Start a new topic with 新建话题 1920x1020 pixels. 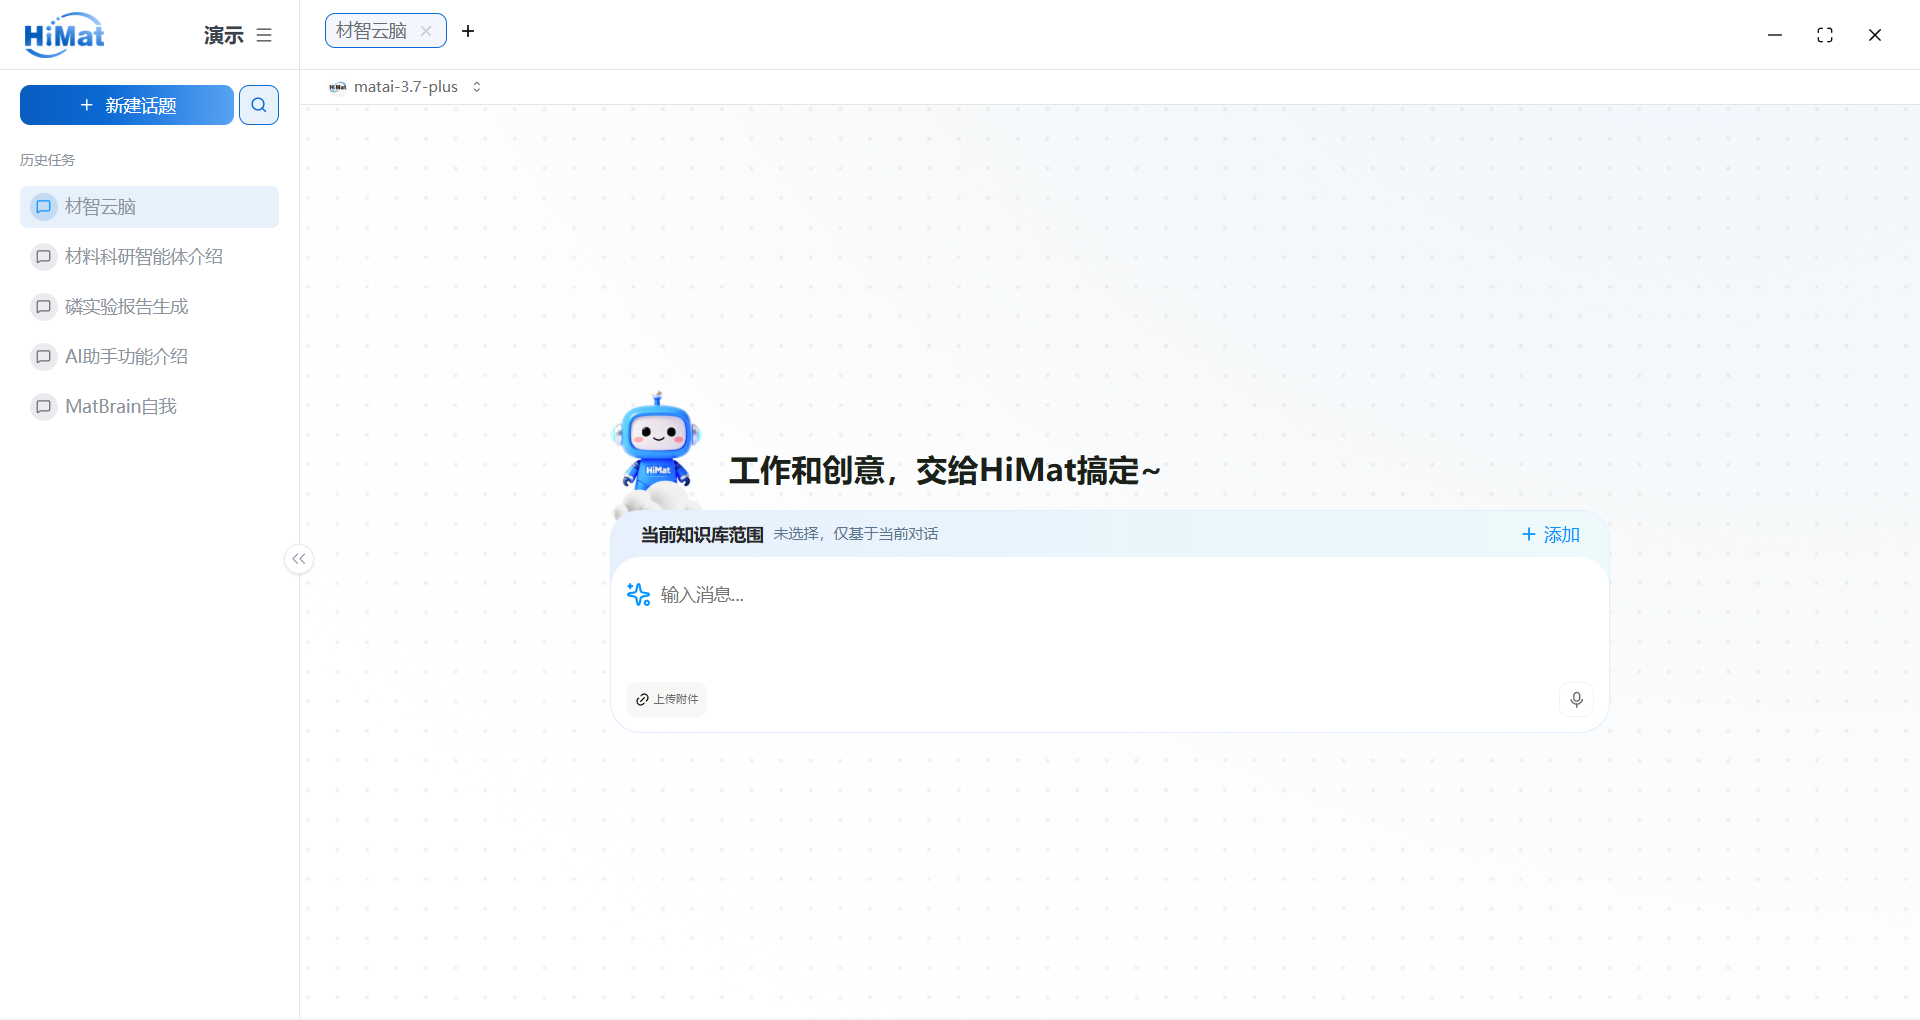(x=127, y=105)
